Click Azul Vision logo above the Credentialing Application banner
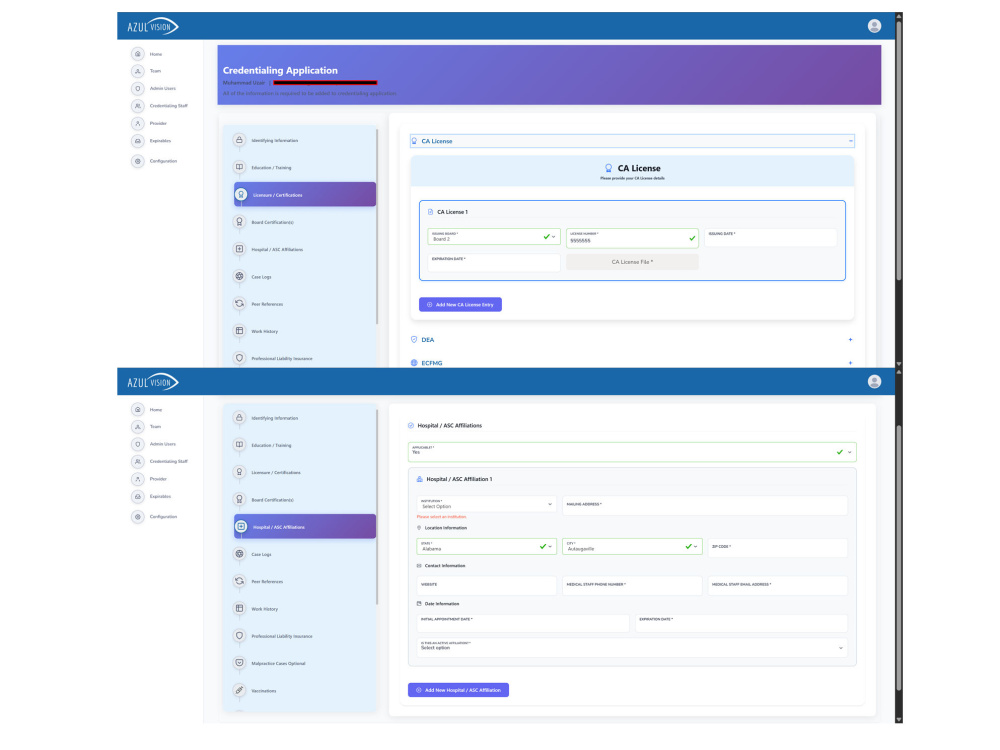The image size is (1000, 750). (x=152, y=26)
